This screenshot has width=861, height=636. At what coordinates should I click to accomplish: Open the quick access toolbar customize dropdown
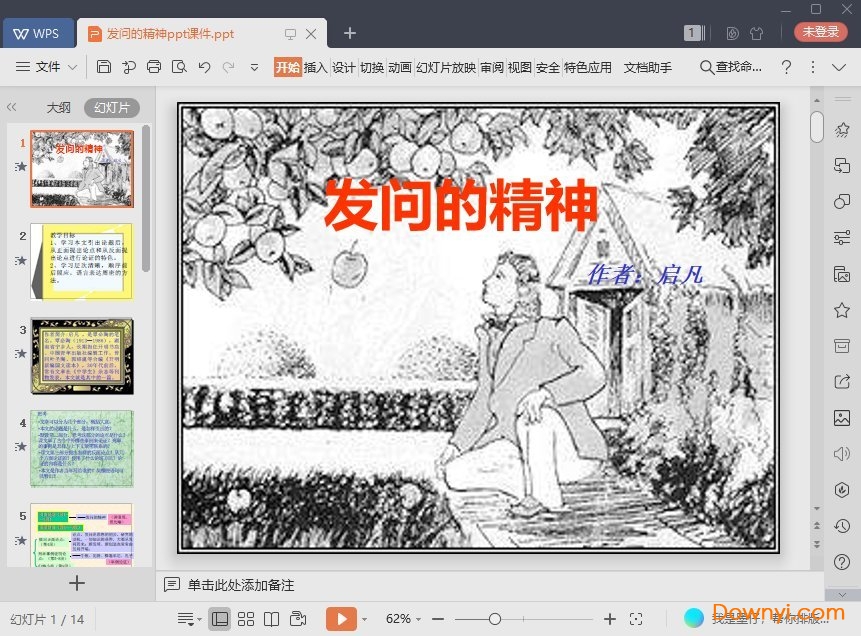[x=252, y=67]
